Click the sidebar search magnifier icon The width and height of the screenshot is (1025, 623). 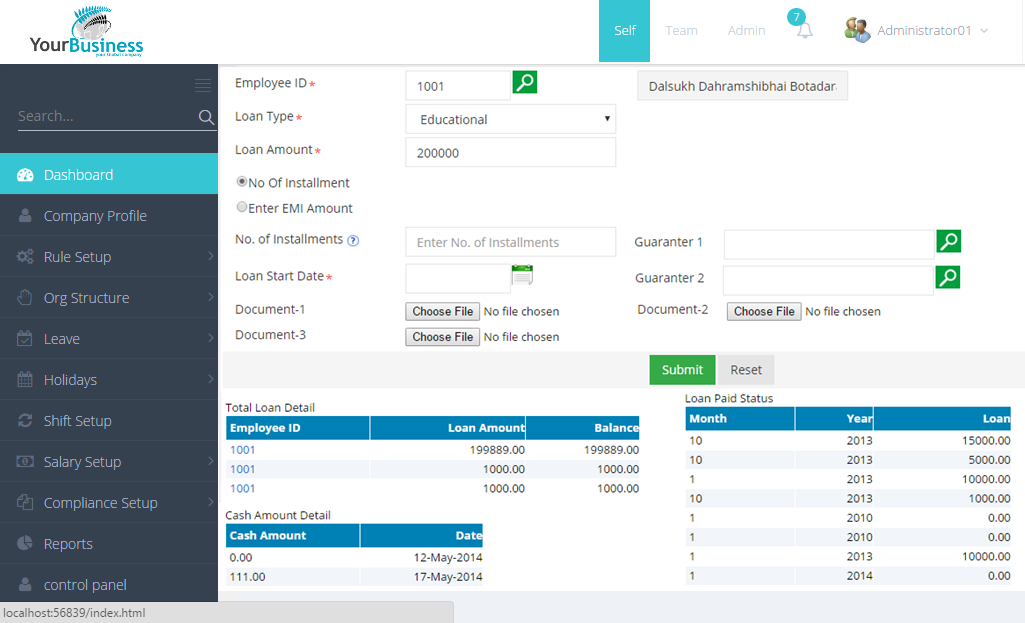pos(206,117)
